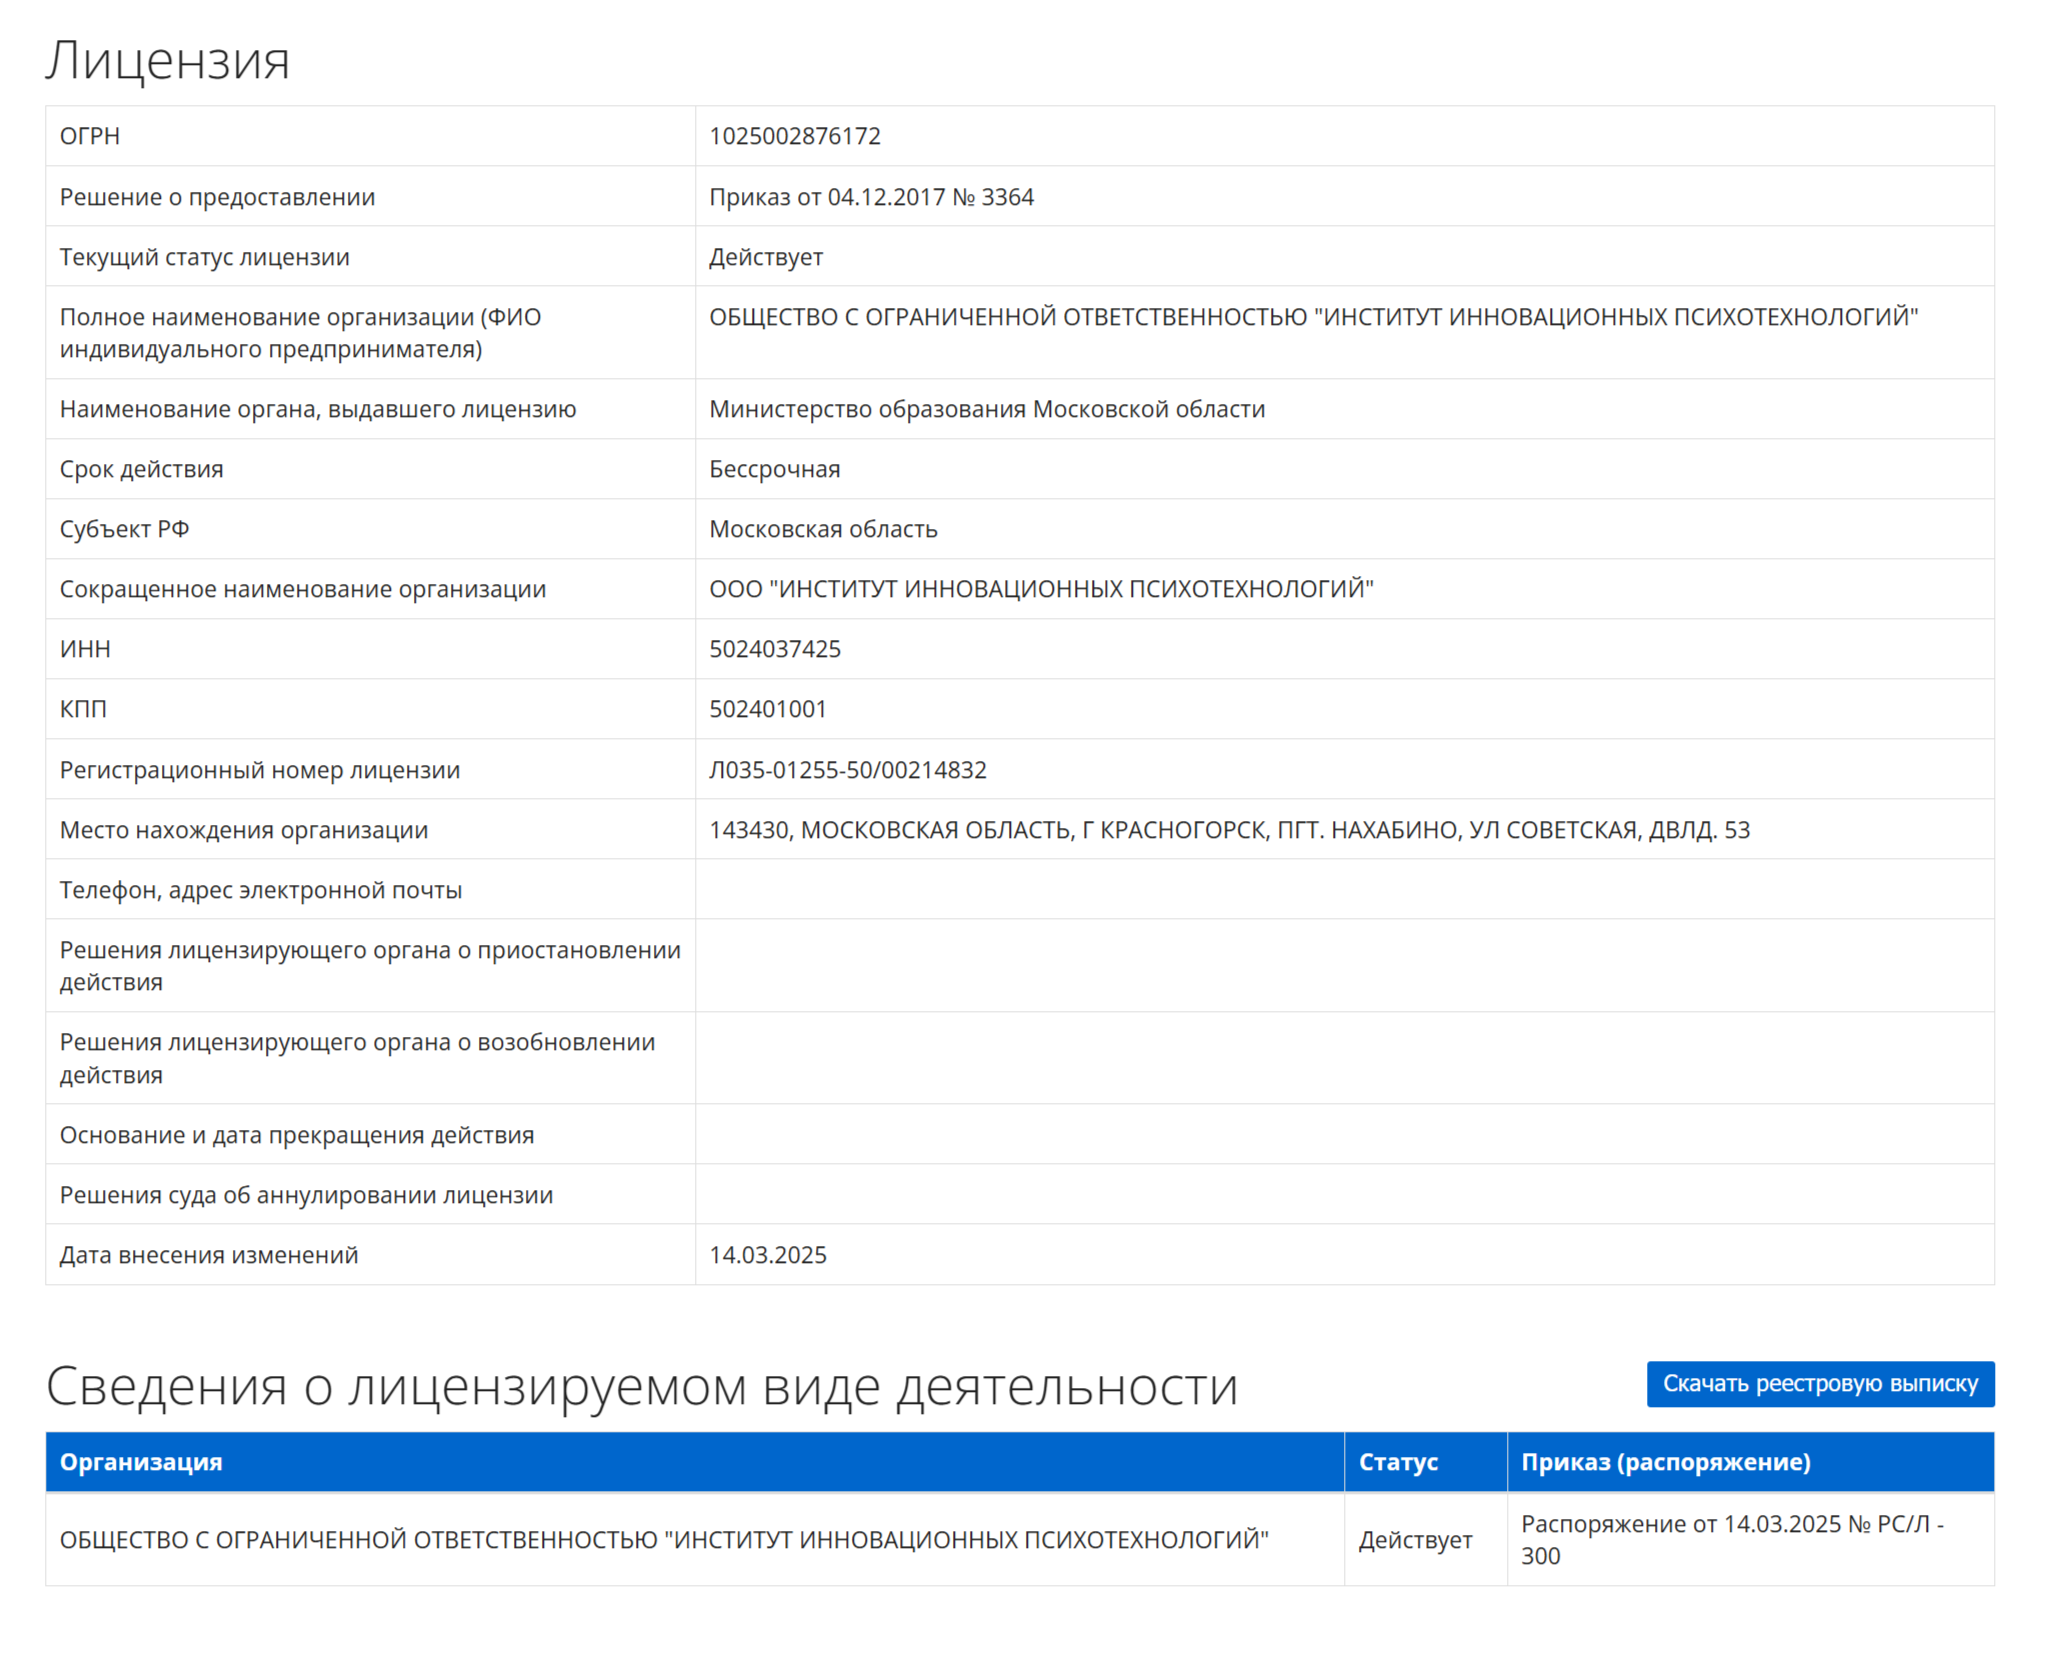Click the Действует status in bottom table
The width and height of the screenshot is (2052, 1653).
click(x=1414, y=1540)
